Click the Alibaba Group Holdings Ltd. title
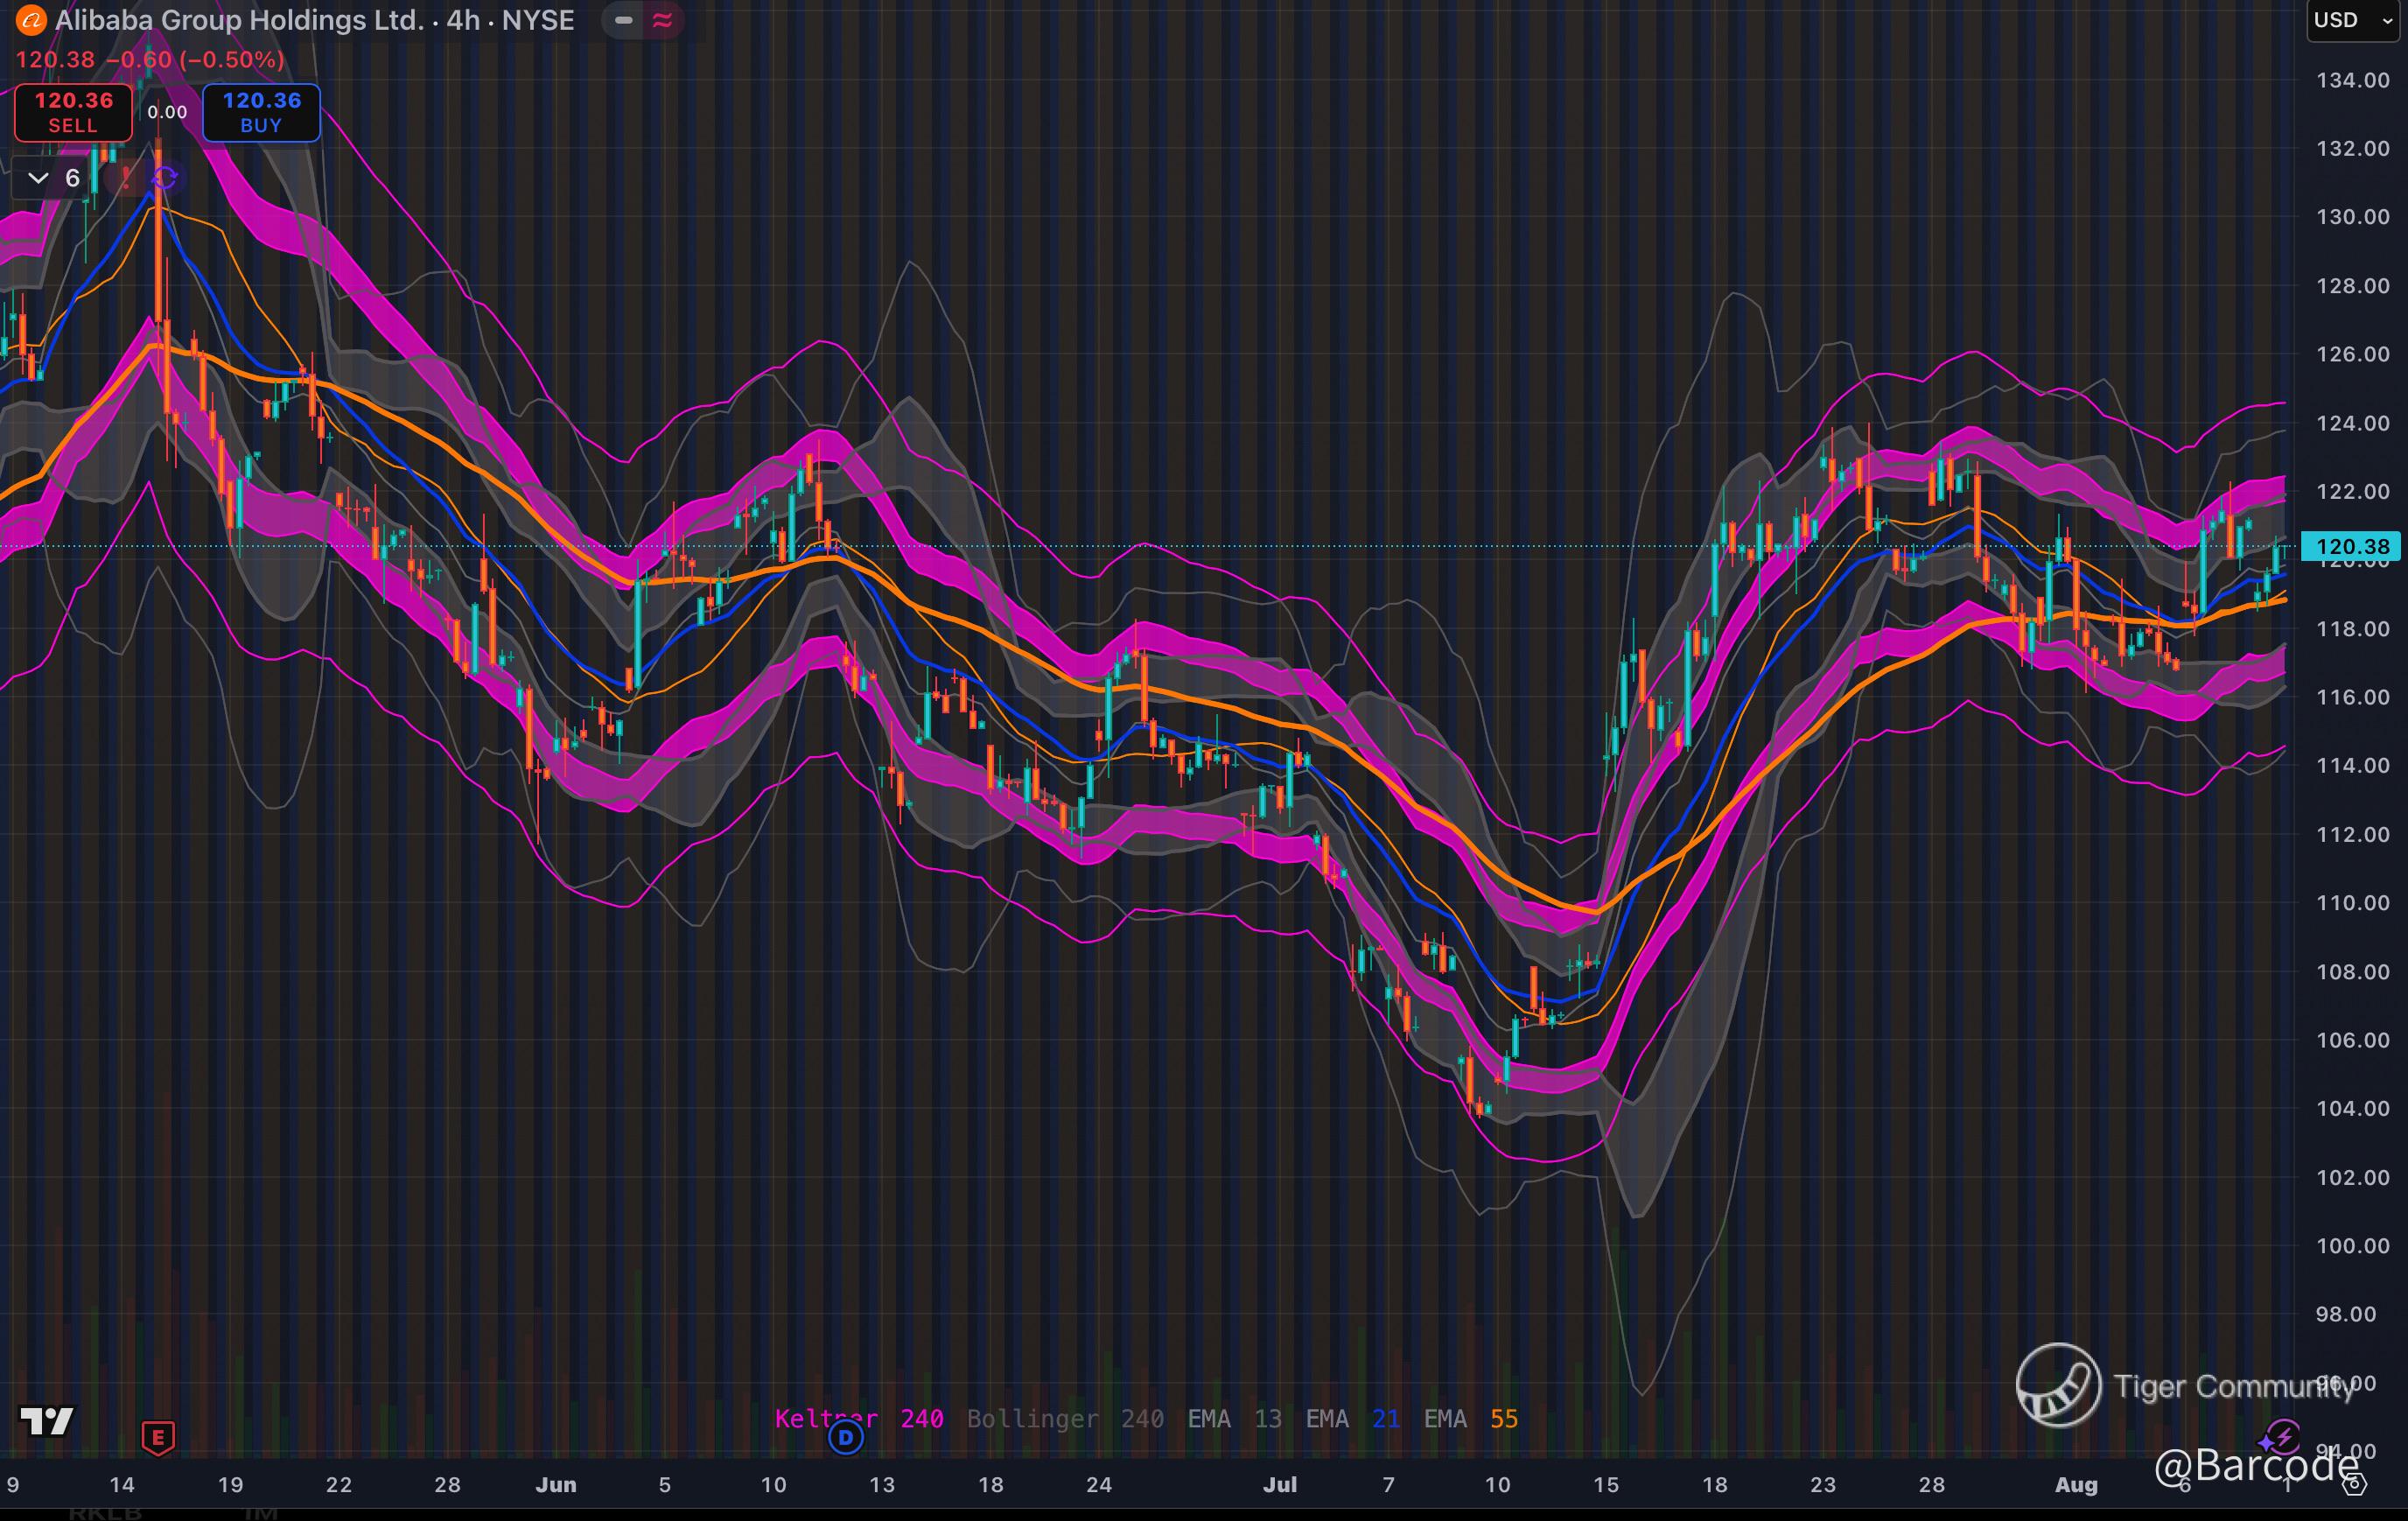Image resolution: width=2408 pixels, height=1521 pixels. point(240,20)
